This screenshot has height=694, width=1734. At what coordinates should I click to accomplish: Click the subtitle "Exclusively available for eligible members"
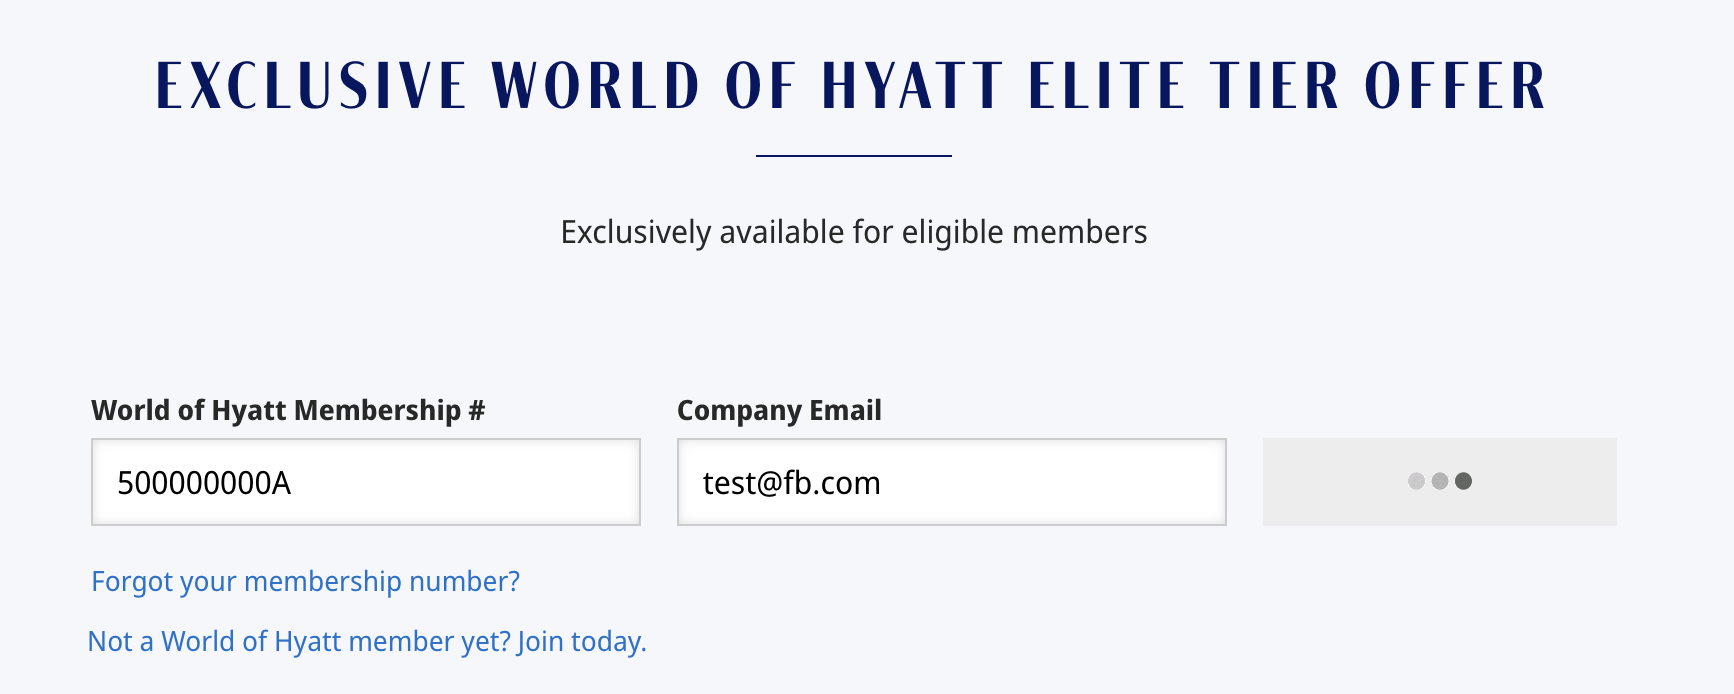pyautogui.click(x=853, y=232)
